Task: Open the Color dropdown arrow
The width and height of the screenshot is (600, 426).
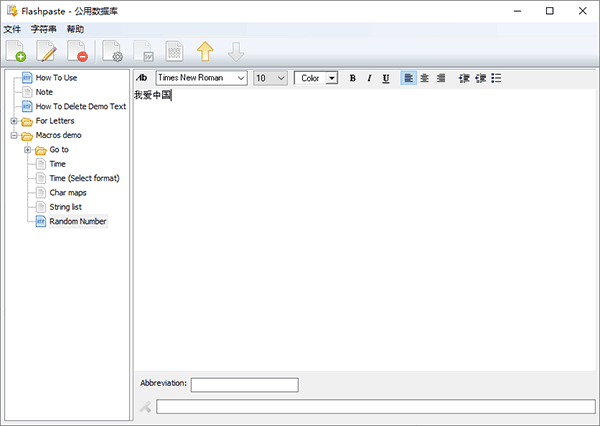Action: 332,78
